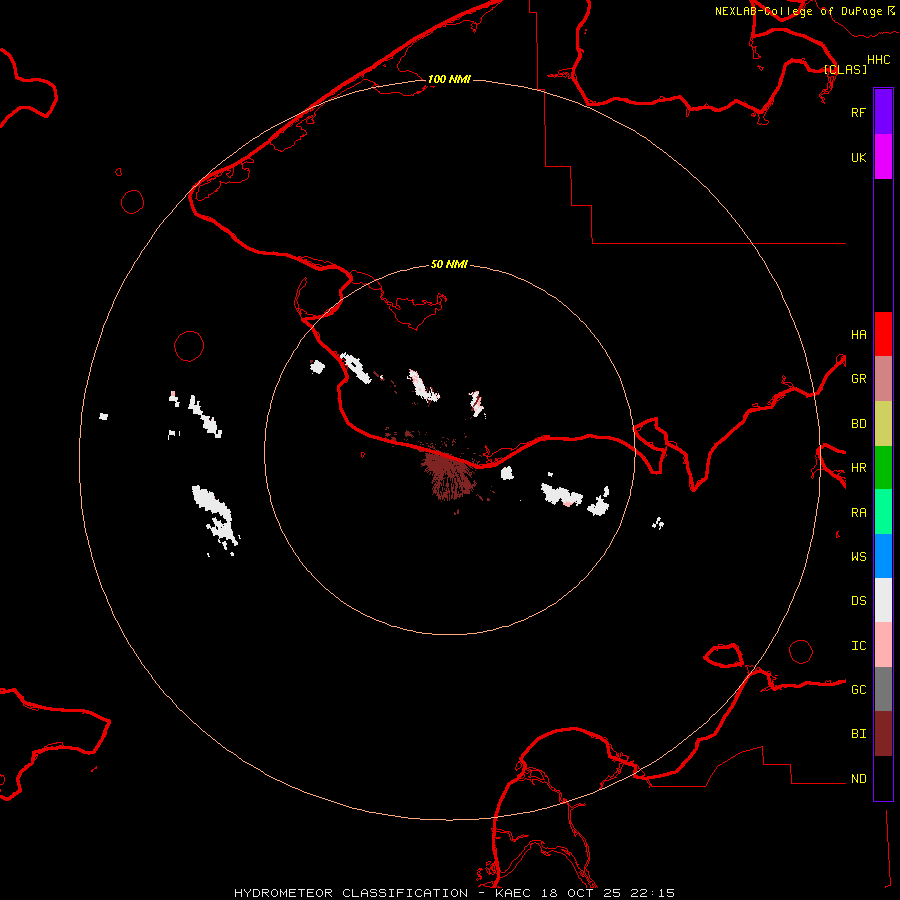
Task: Click the WS legend label
Action: (858, 556)
